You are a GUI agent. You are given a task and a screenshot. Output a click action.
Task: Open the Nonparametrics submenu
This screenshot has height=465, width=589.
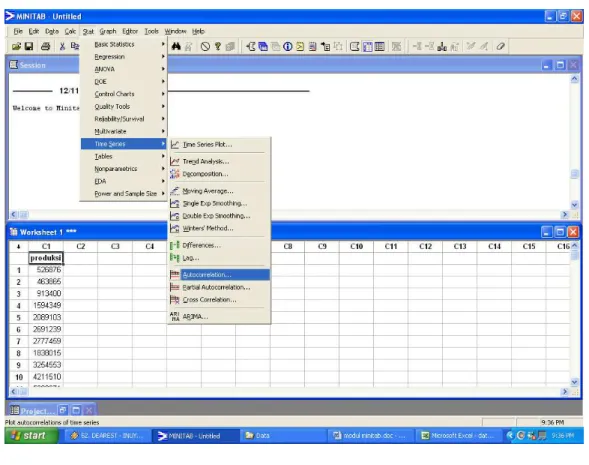tap(124, 168)
